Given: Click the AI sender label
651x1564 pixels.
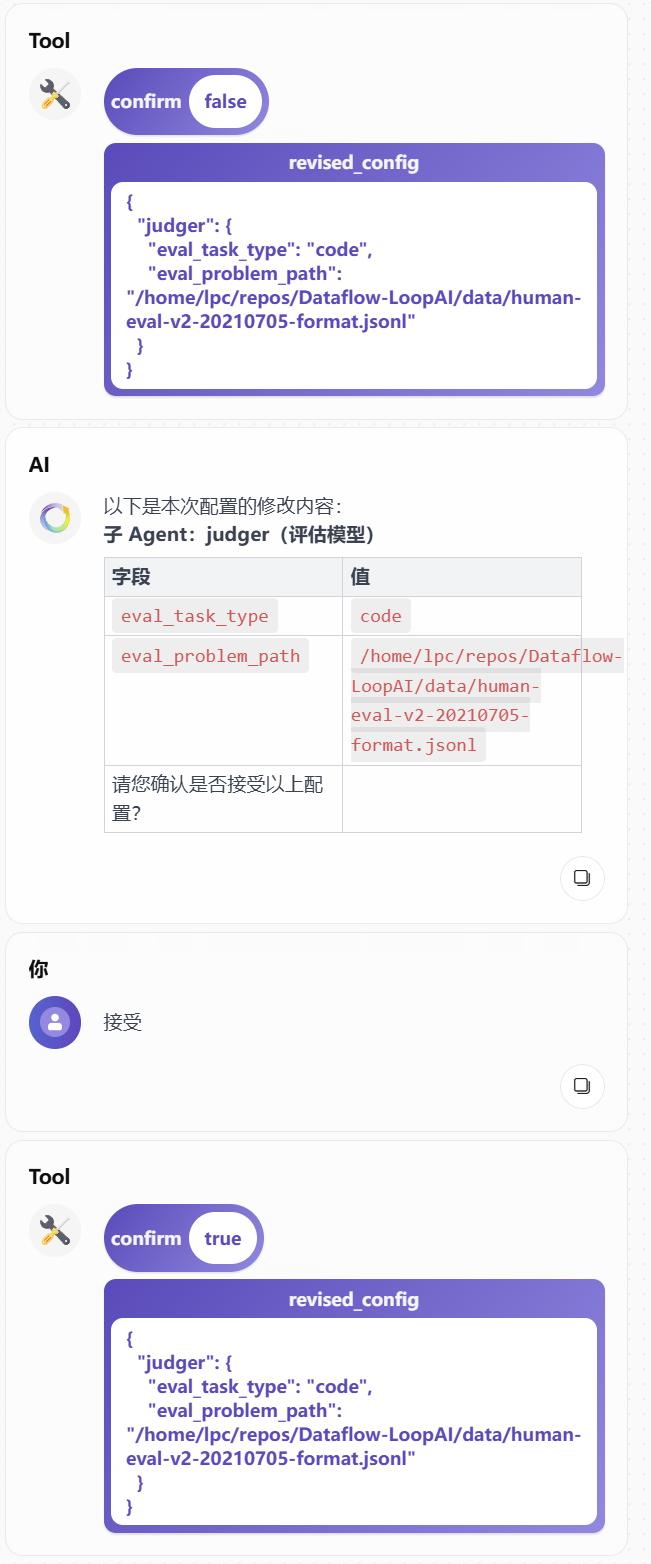Looking at the screenshot, I should 39,464.
